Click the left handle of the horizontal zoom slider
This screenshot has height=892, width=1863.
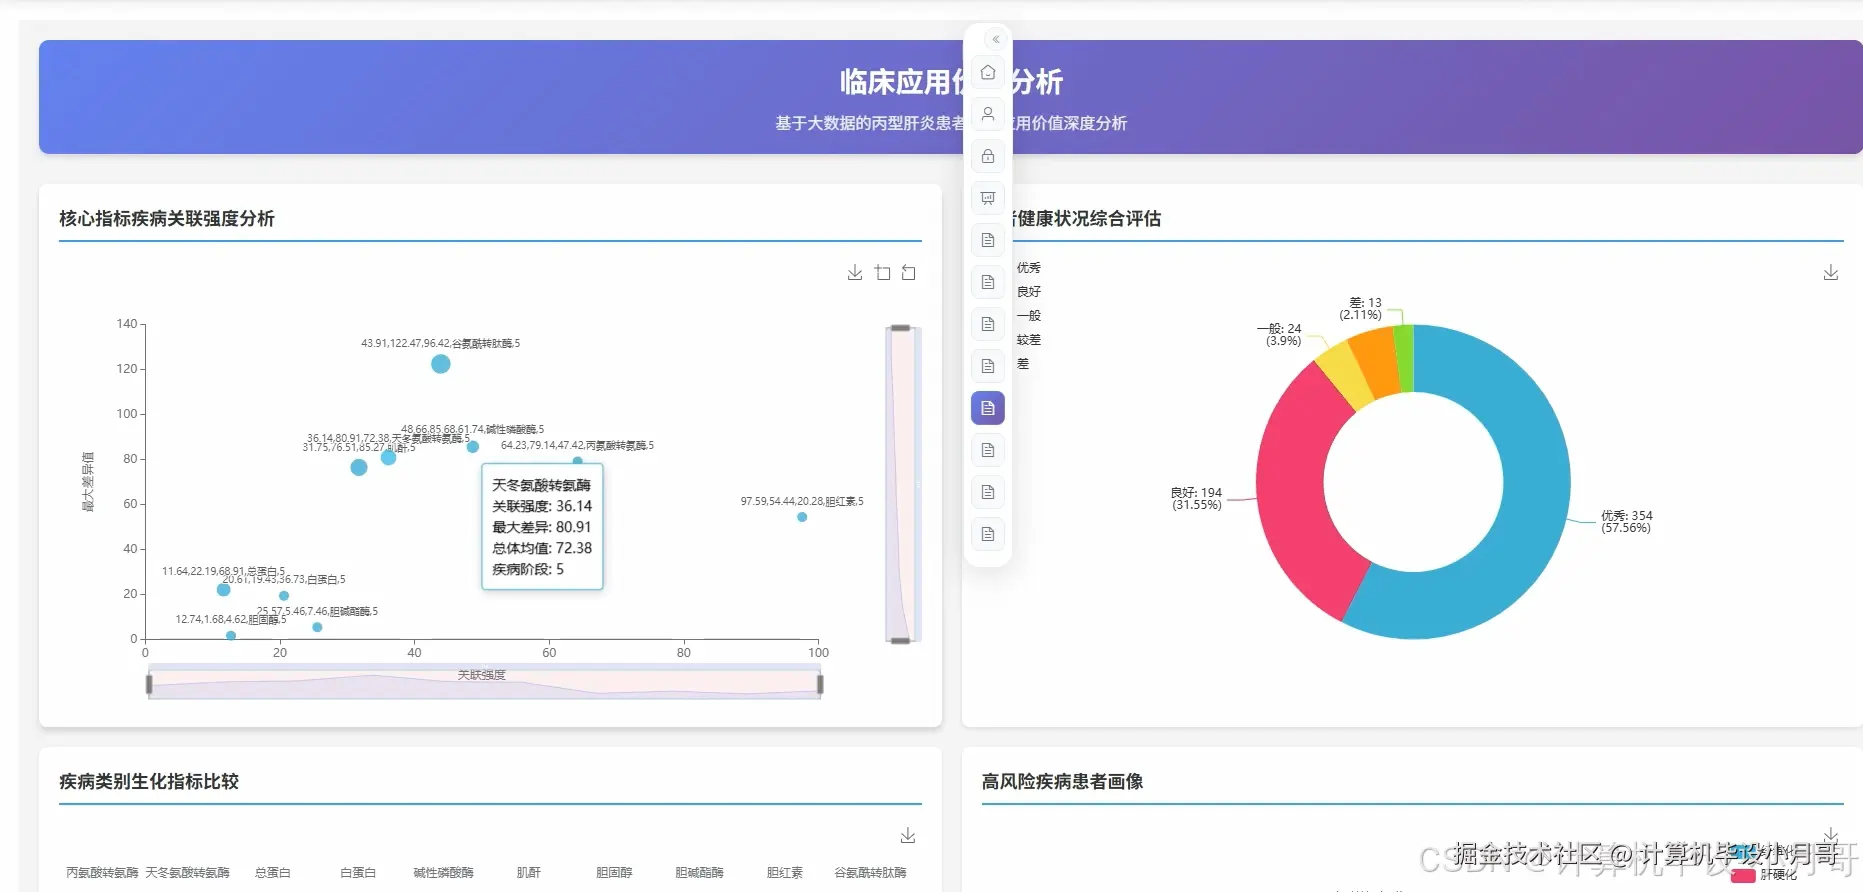pyautogui.click(x=149, y=684)
